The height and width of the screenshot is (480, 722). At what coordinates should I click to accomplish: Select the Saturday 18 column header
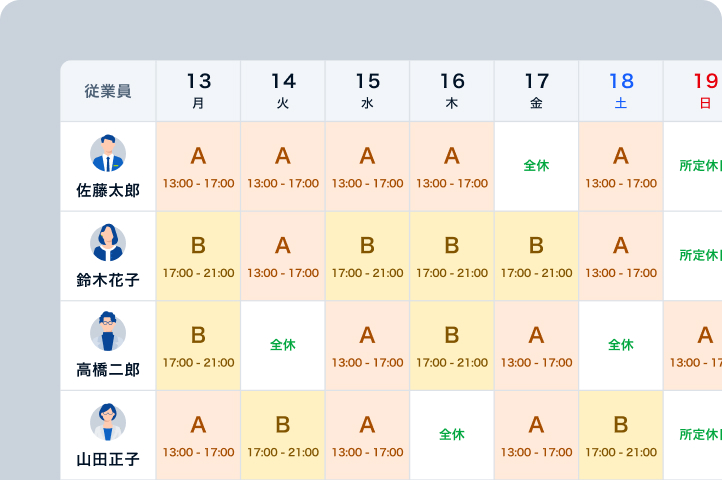coord(620,90)
